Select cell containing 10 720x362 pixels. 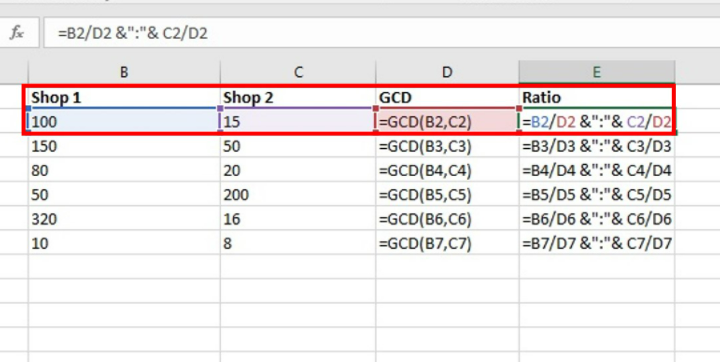(x=124, y=243)
